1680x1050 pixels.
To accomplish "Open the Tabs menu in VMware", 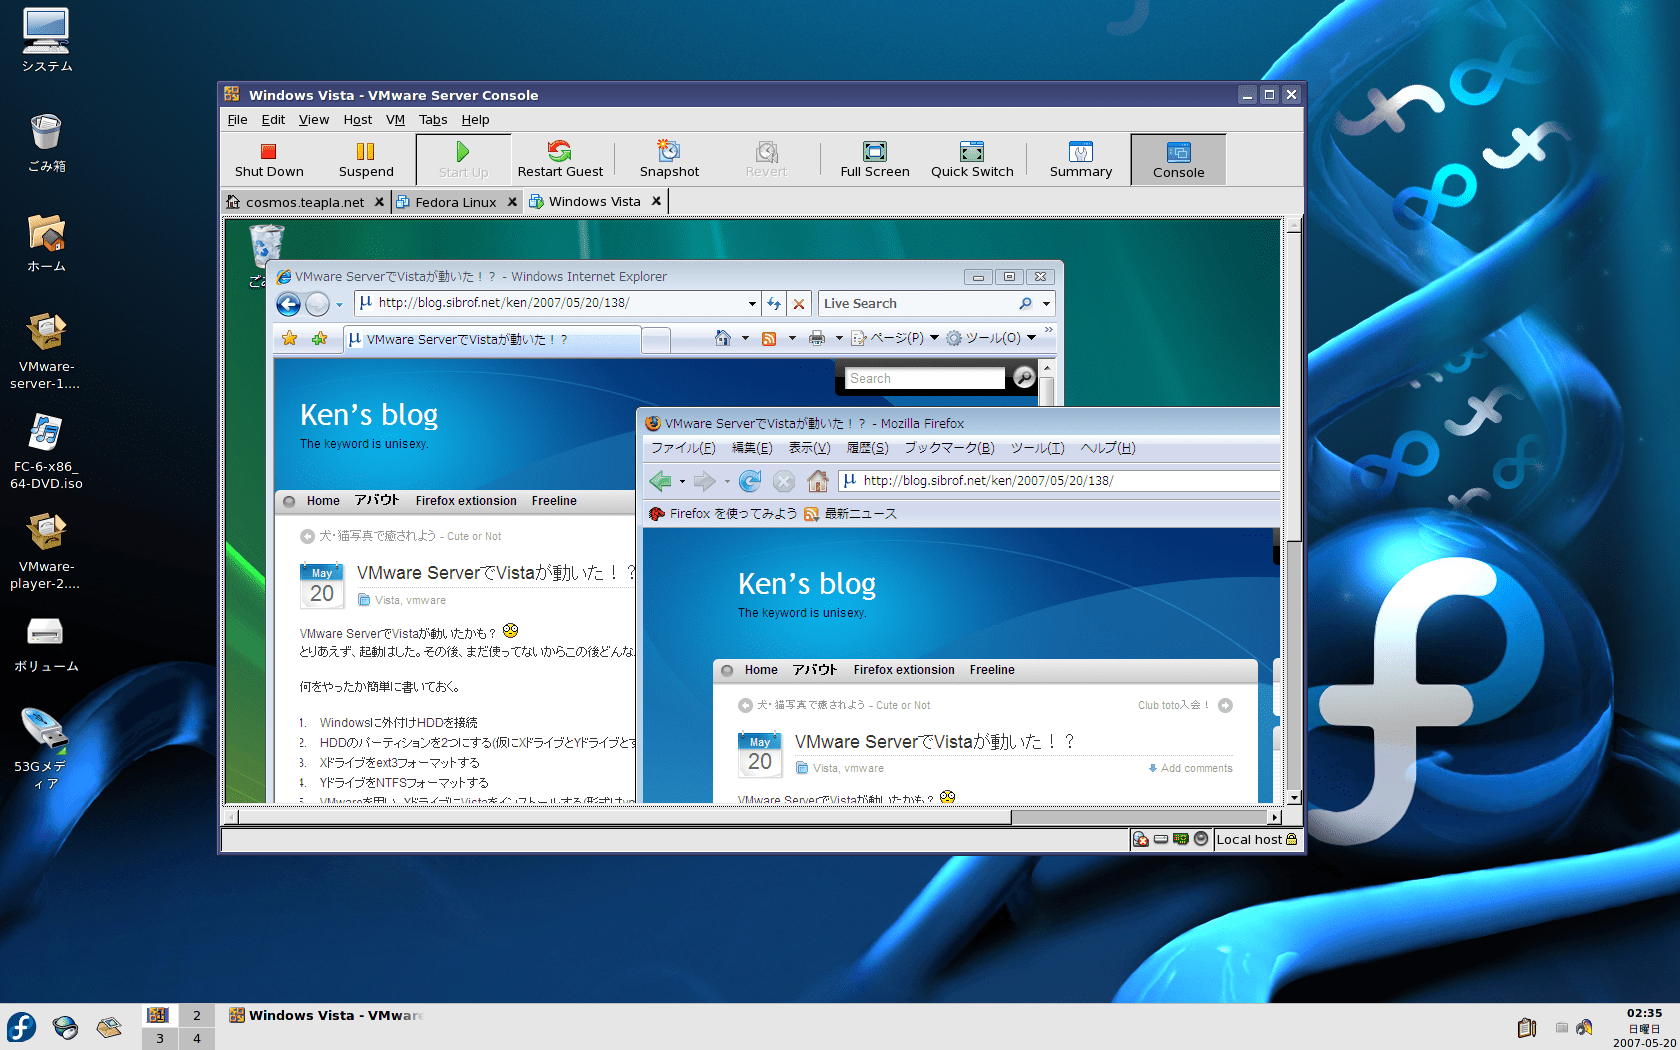I will click(433, 120).
